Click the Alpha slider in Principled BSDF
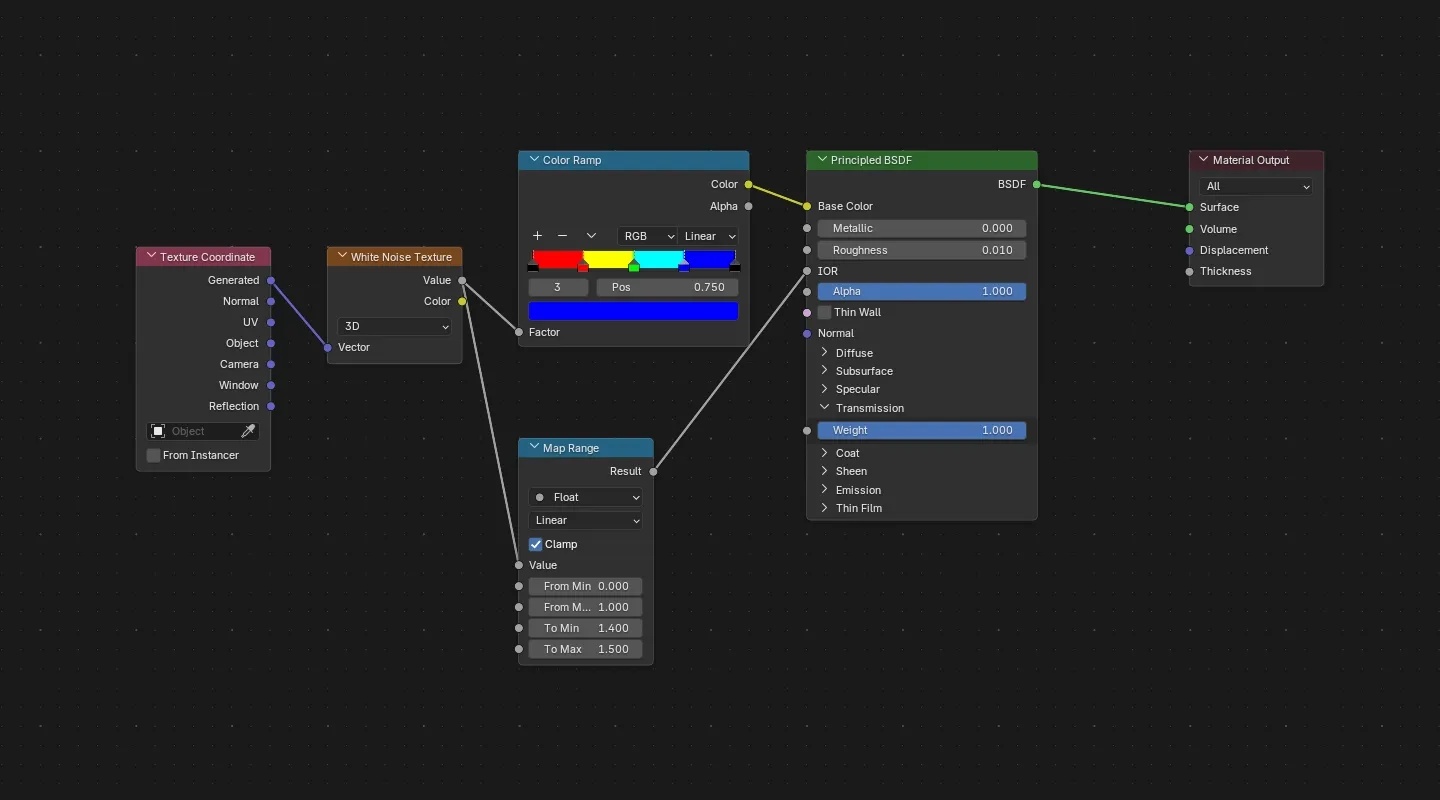 pyautogui.click(x=922, y=291)
